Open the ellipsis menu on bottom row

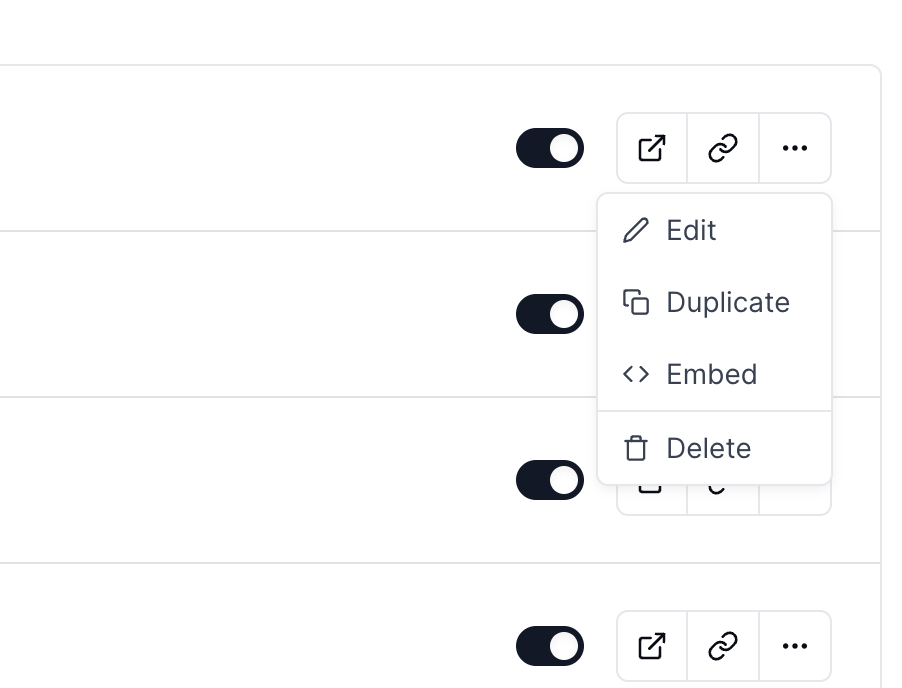[x=794, y=646]
